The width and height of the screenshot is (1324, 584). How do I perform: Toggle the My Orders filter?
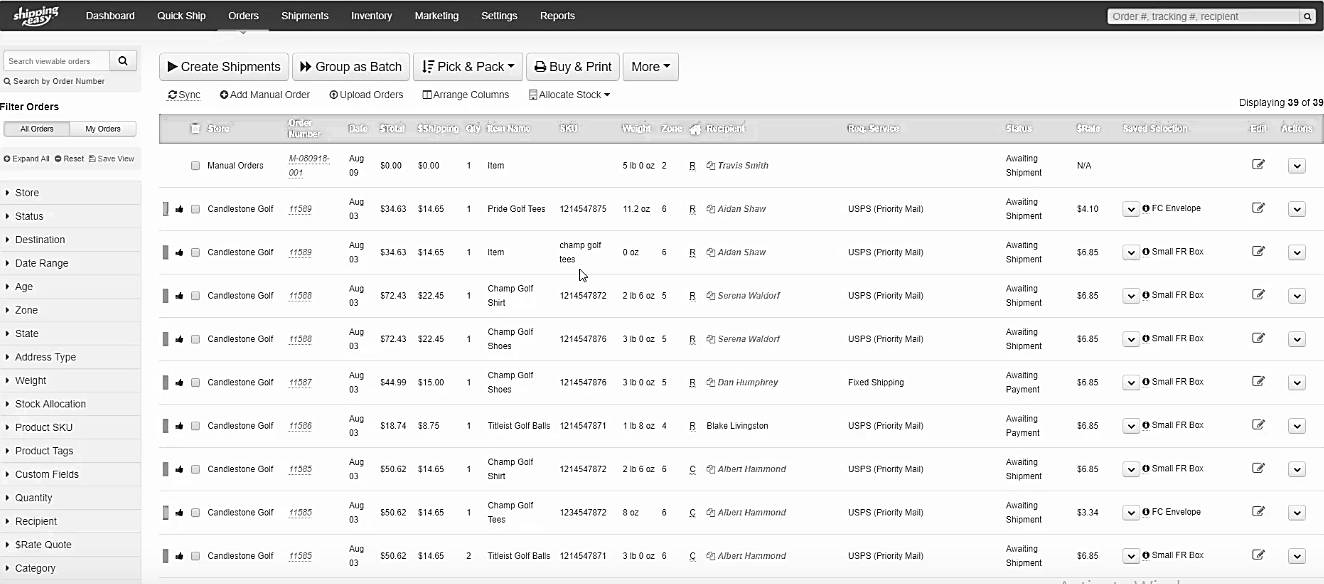102,129
